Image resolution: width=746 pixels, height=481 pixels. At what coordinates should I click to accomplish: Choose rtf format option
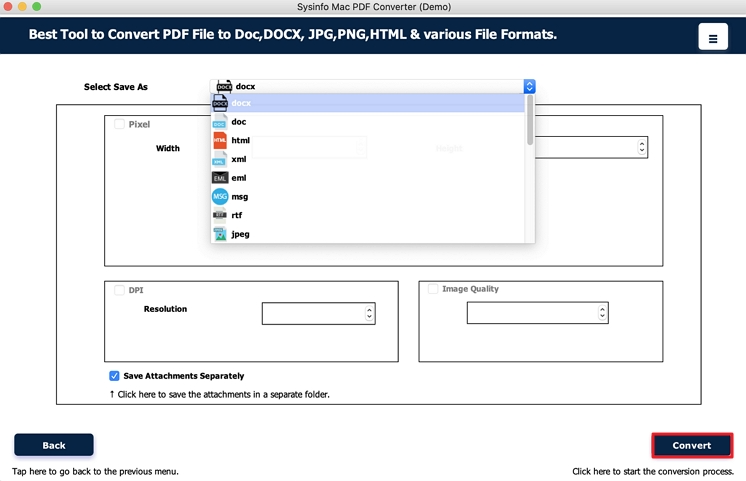pos(368,215)
